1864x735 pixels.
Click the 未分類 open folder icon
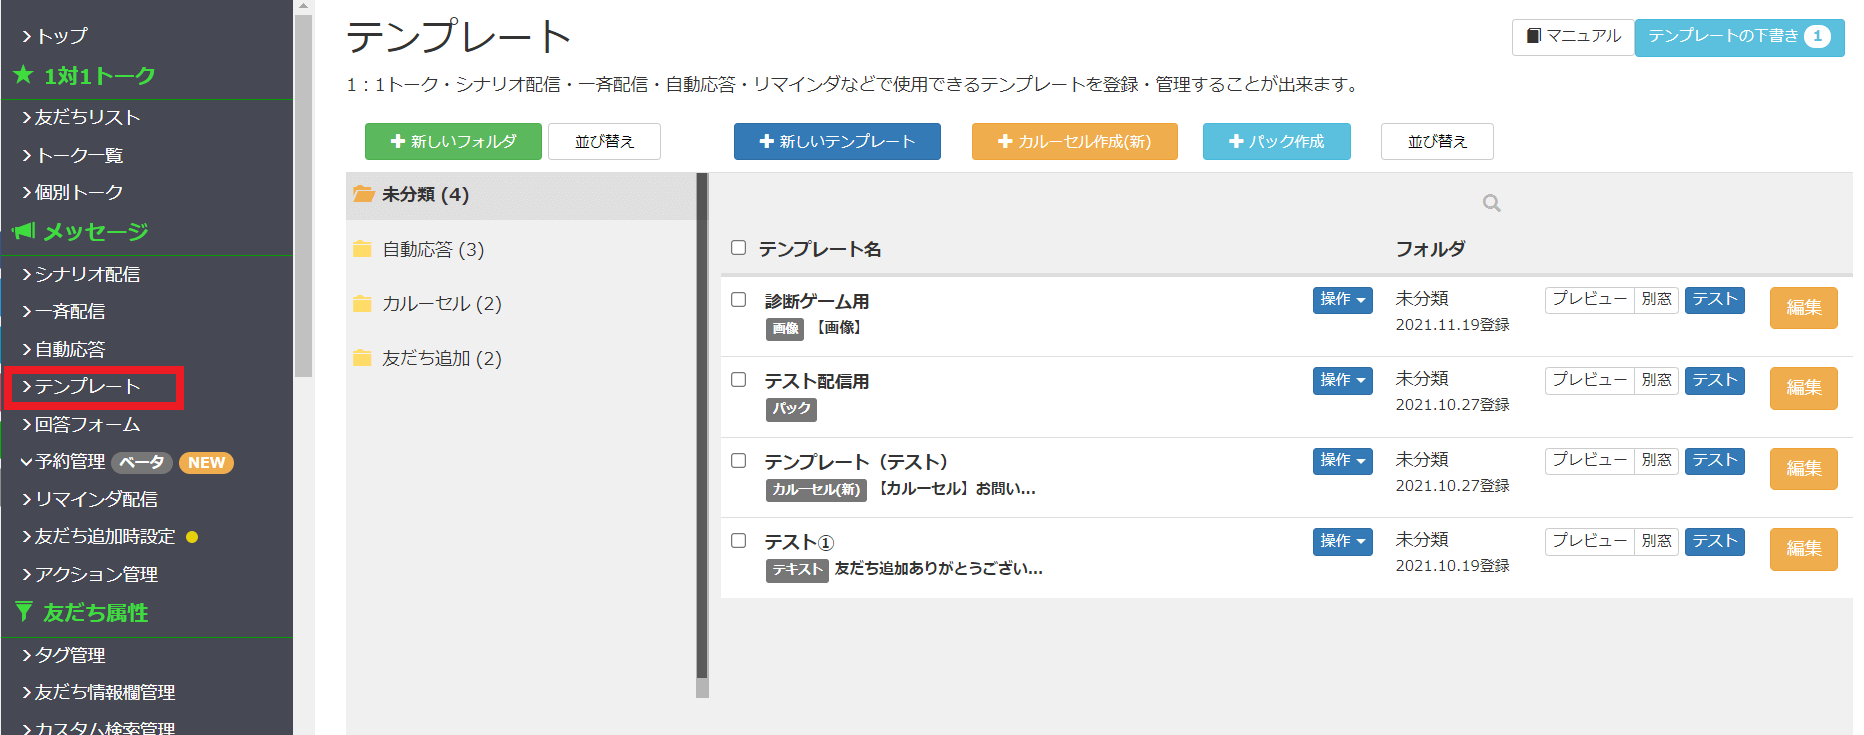(x=363, y=194)
